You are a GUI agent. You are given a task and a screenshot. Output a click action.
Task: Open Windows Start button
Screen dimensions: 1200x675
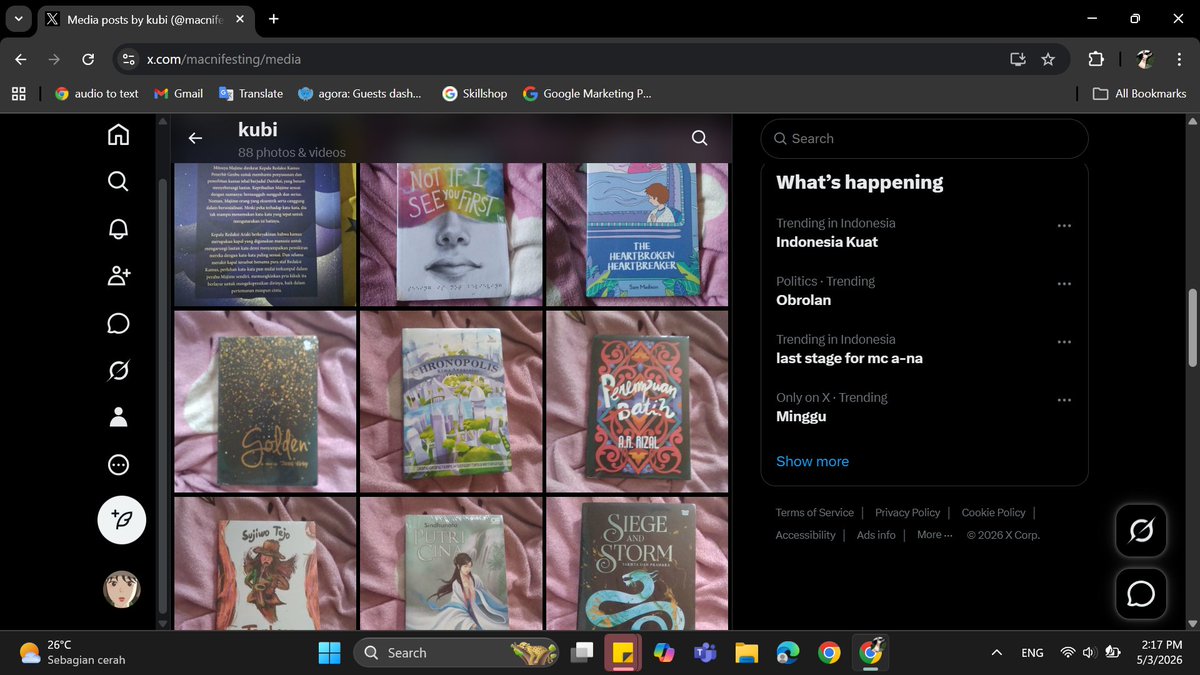pos(329,652)
